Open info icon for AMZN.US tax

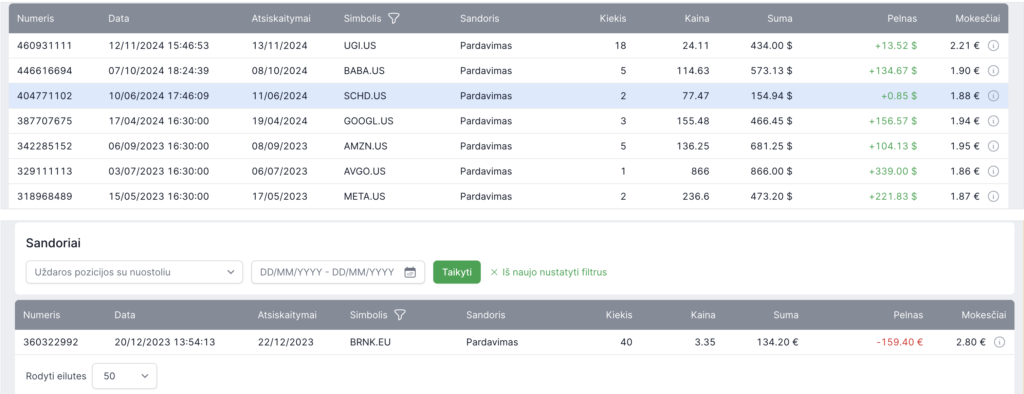(x=993, y=146)
